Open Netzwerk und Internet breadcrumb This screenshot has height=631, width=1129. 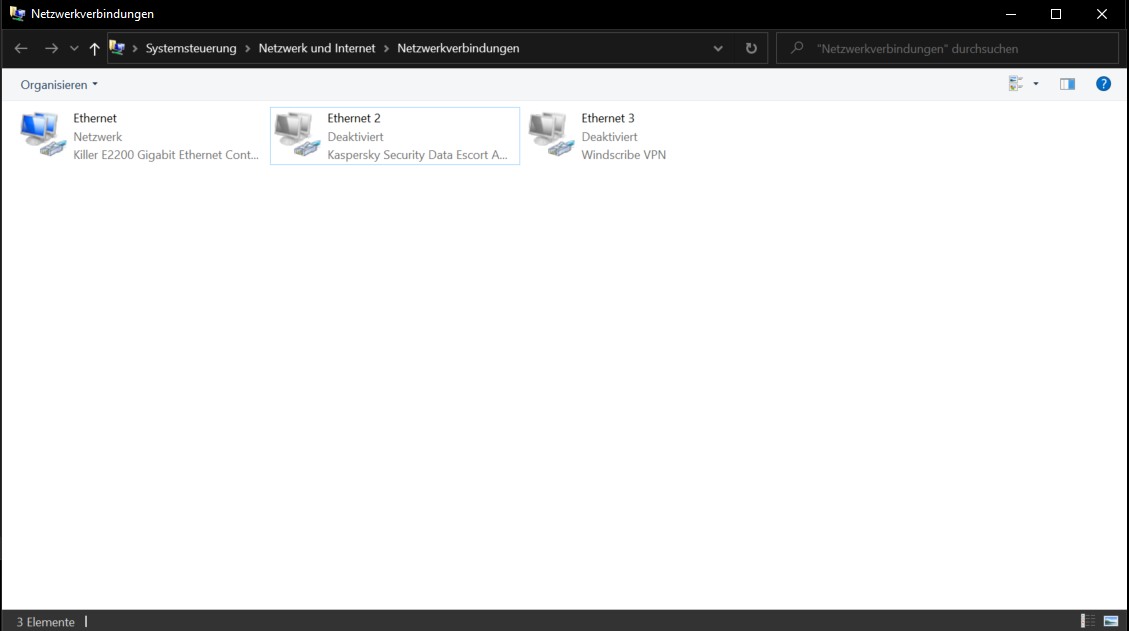click(317, 48)
